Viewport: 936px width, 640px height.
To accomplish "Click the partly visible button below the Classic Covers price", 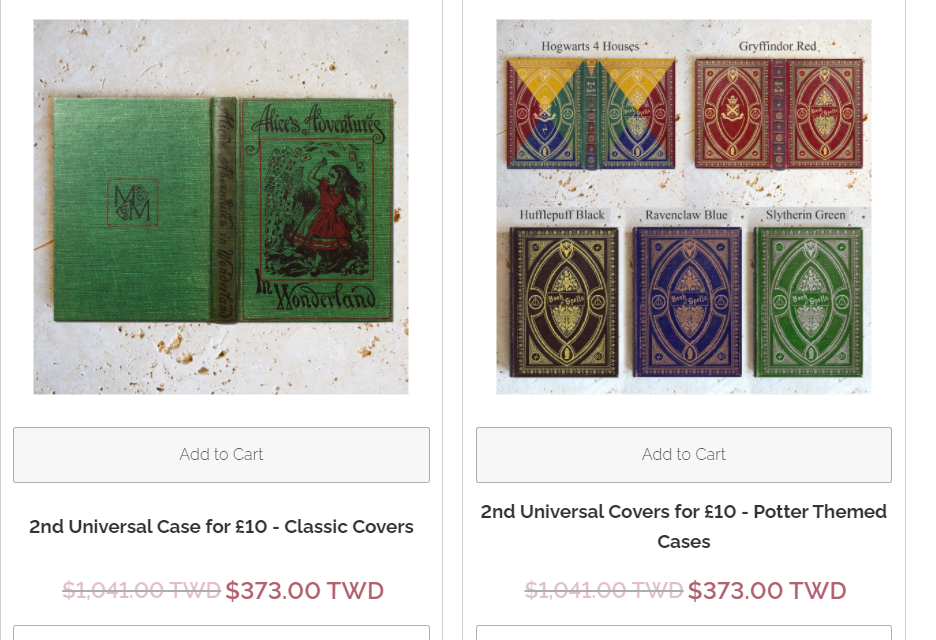I will point(221,633).
